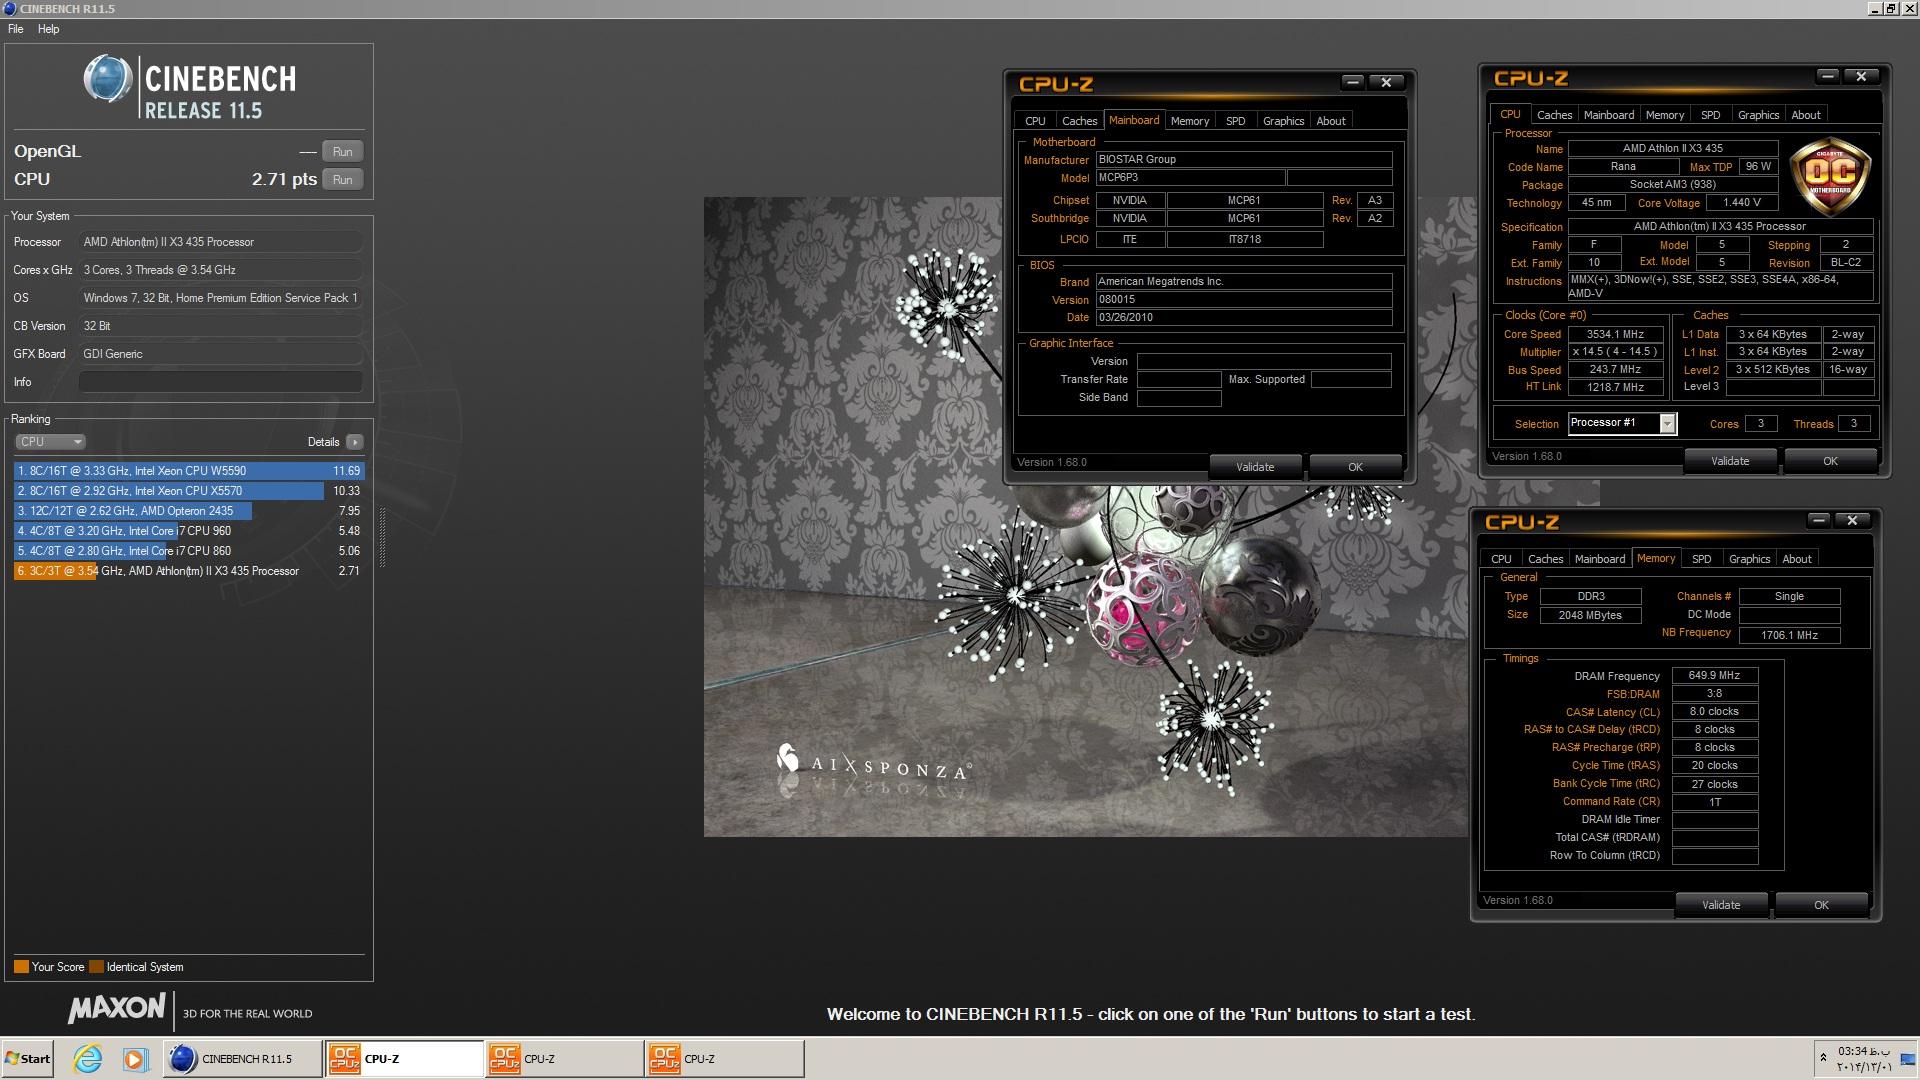Click OK in the Memory window
Screen dimensions: 1920x1080
1821,905
